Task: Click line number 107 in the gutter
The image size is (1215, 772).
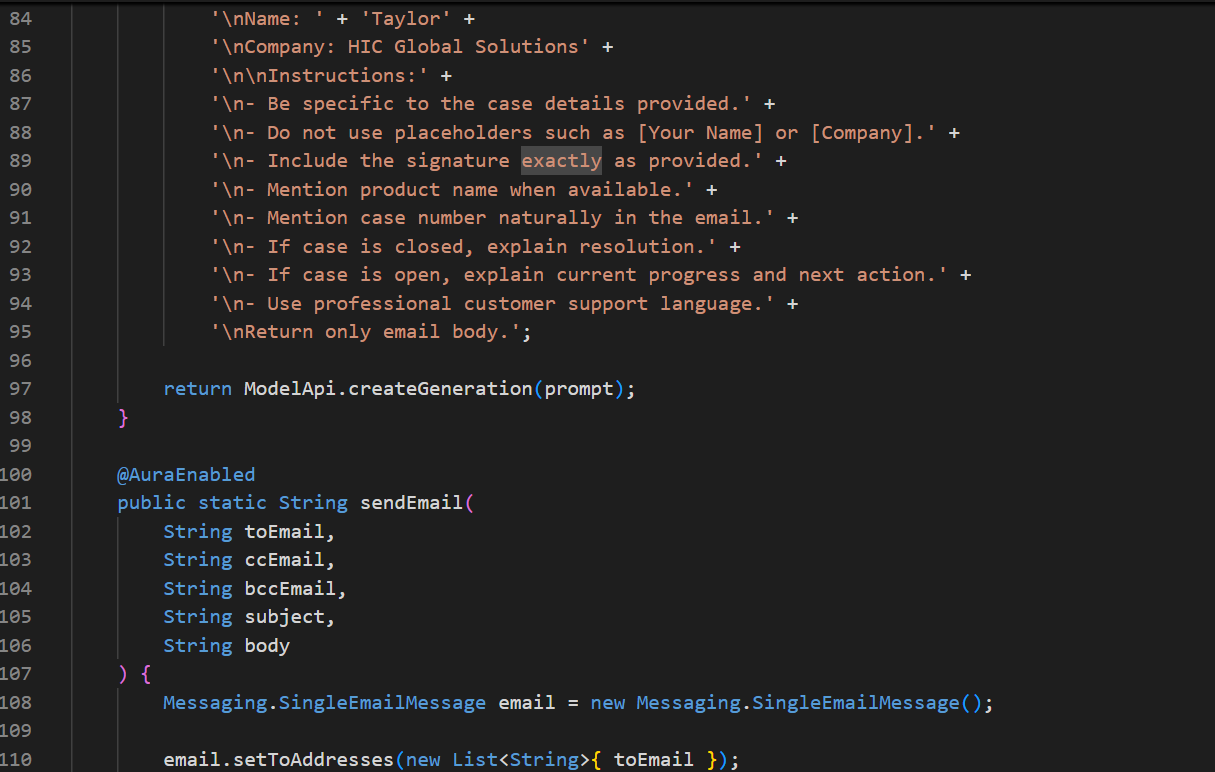Action: point(17,673)
